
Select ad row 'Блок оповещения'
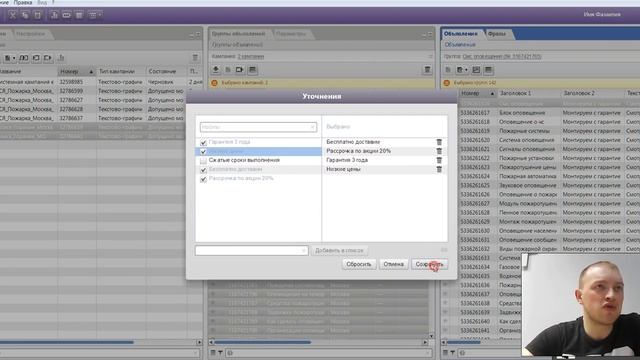pos(549,113)
